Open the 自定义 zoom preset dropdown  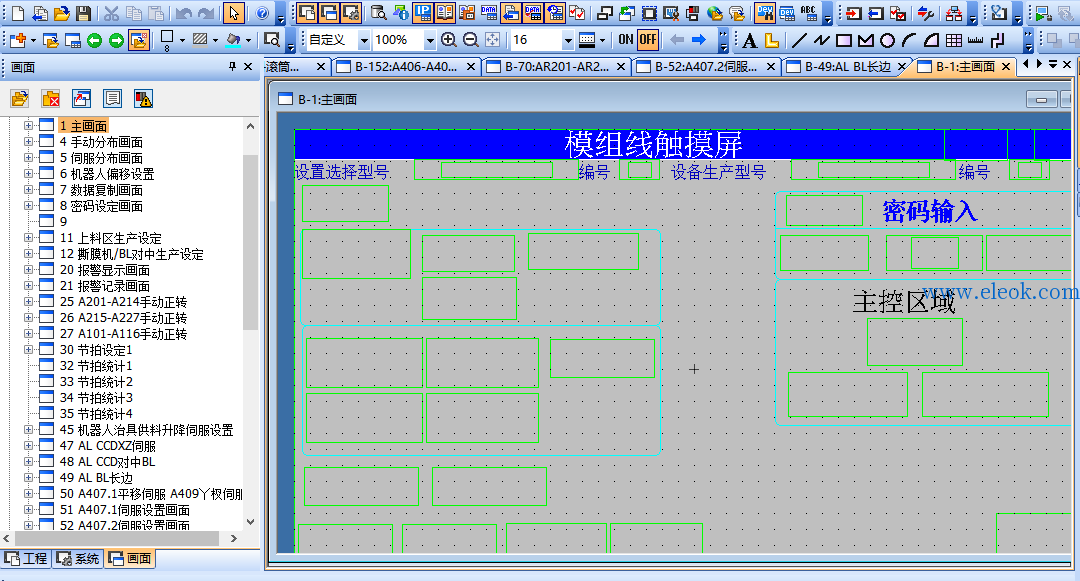point(364,41)
